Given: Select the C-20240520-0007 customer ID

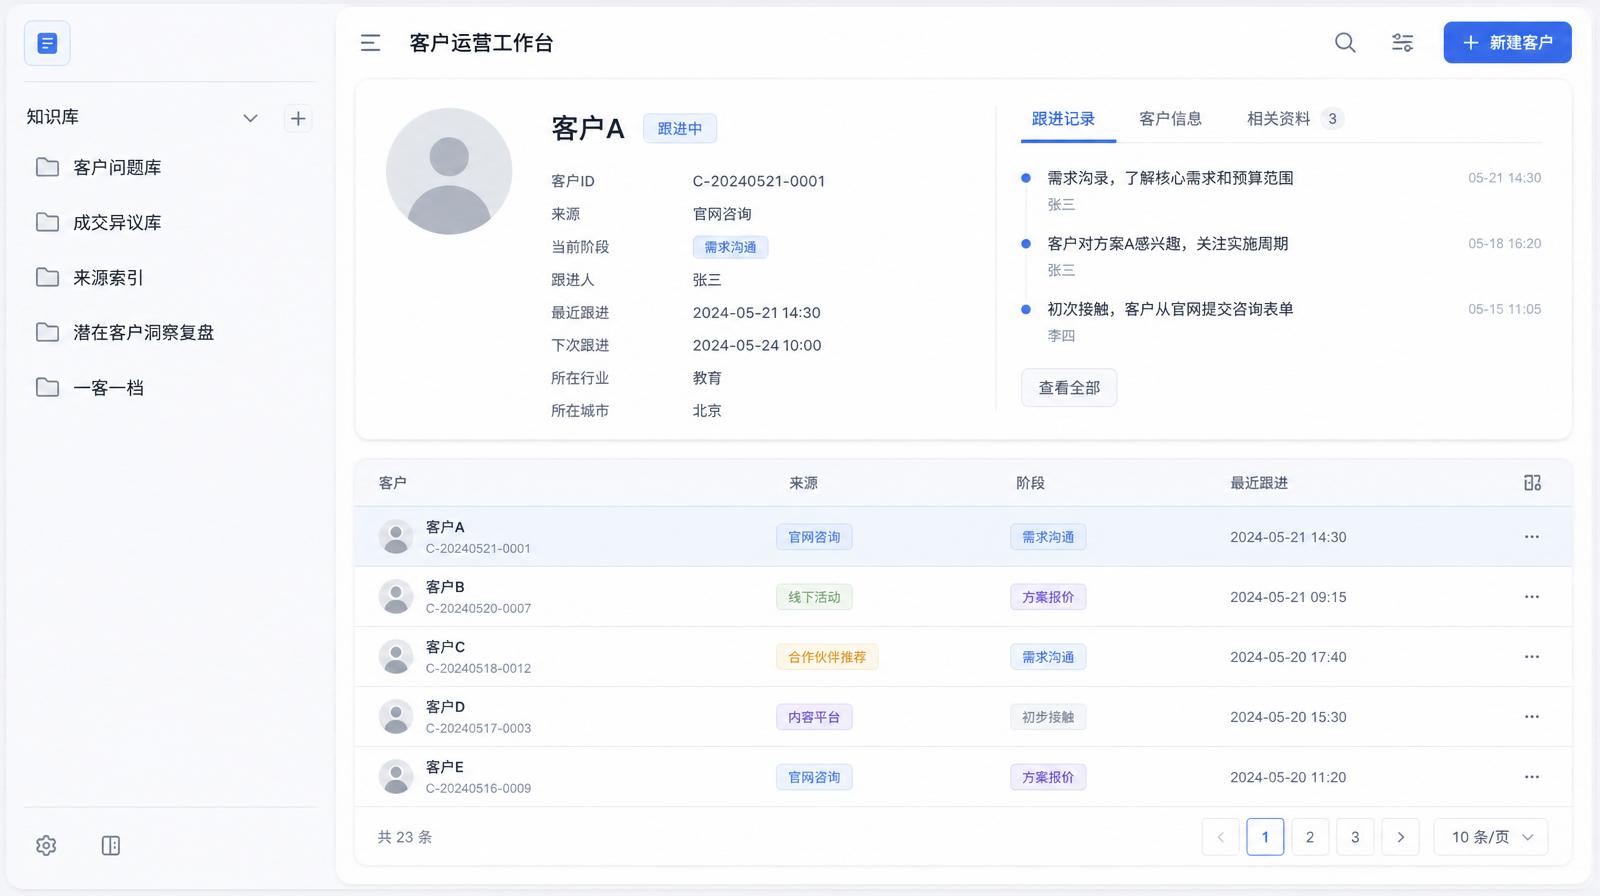Looking at the screenshot, I should [x=478, y=609].
